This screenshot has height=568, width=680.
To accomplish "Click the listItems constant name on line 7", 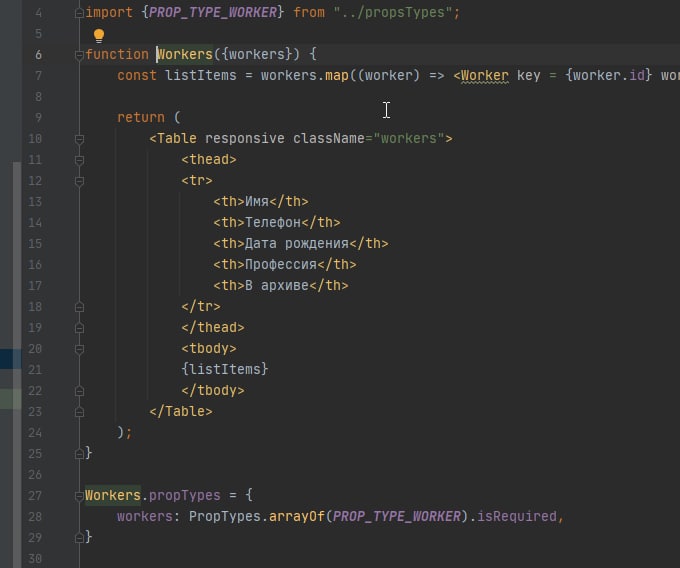I will tap(201, 76).
